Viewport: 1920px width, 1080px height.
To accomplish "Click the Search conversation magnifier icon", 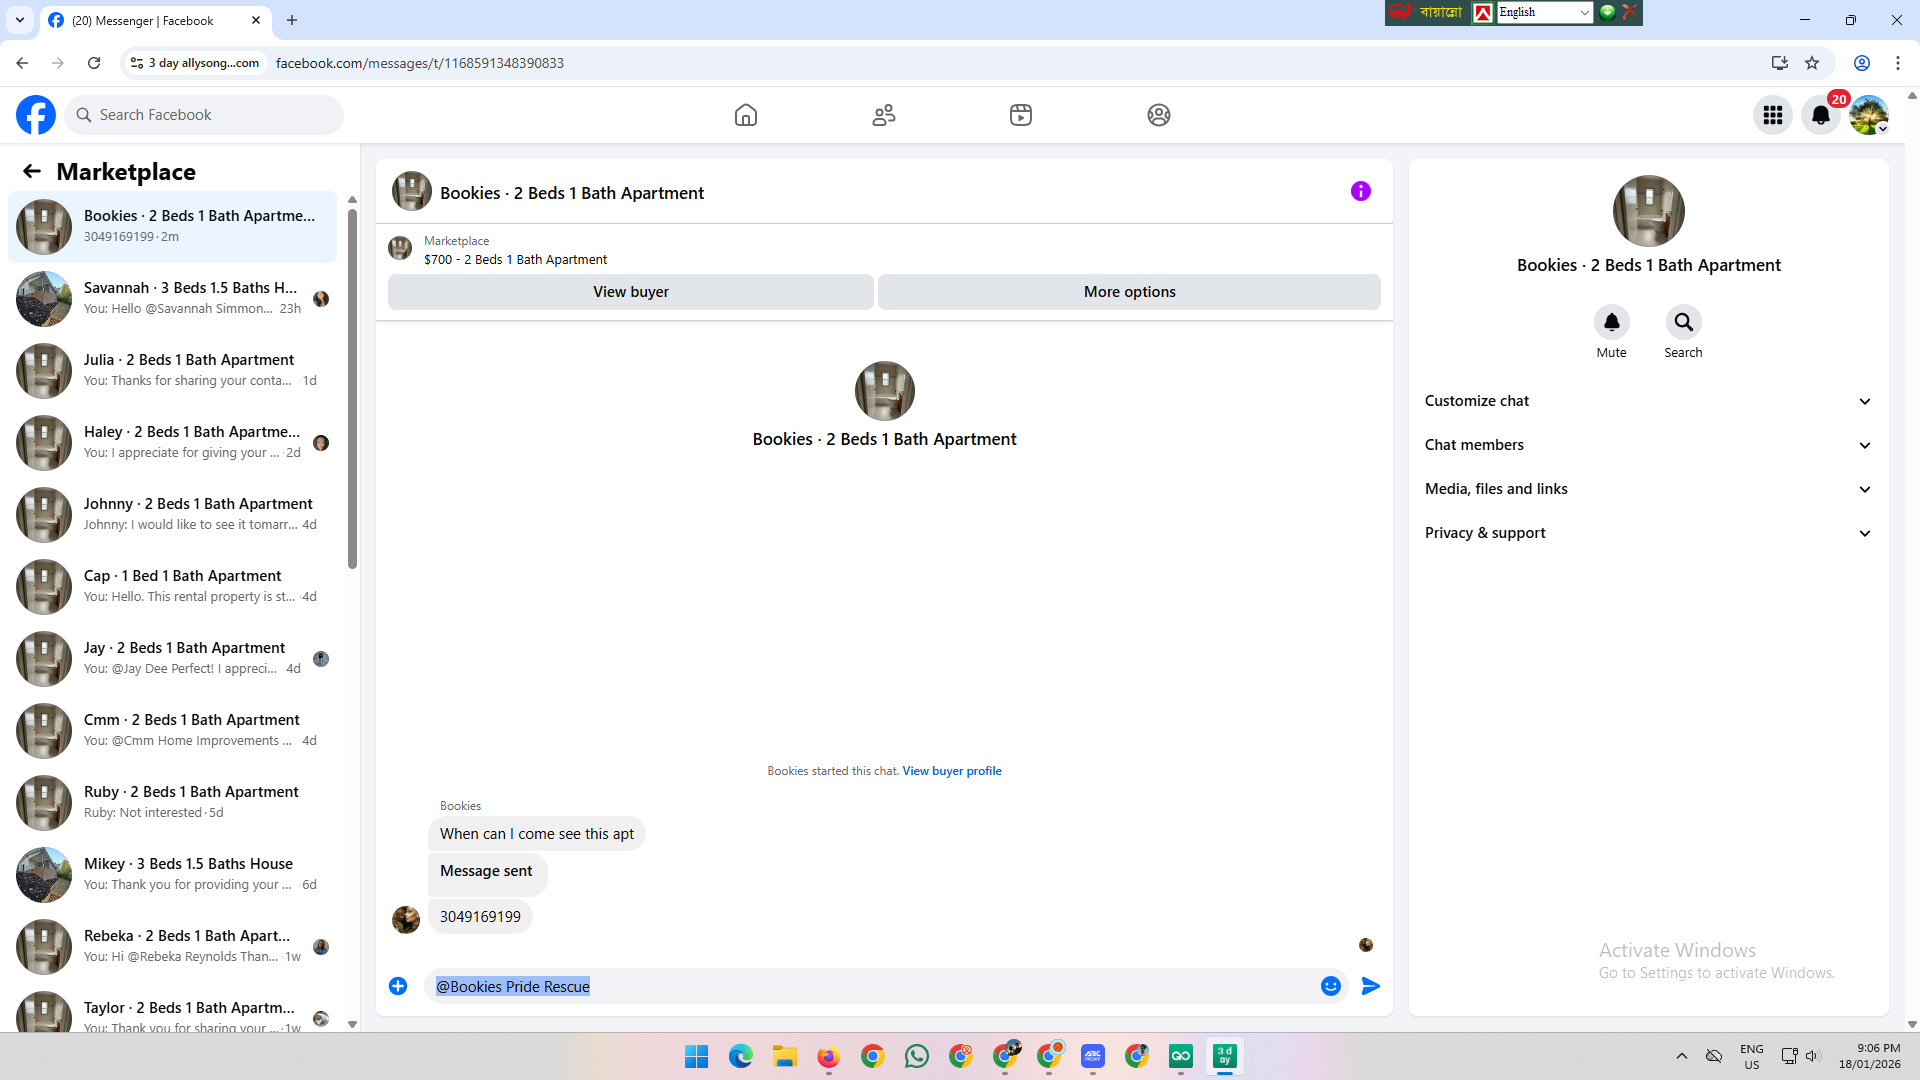I will (x=1683, y=322).
